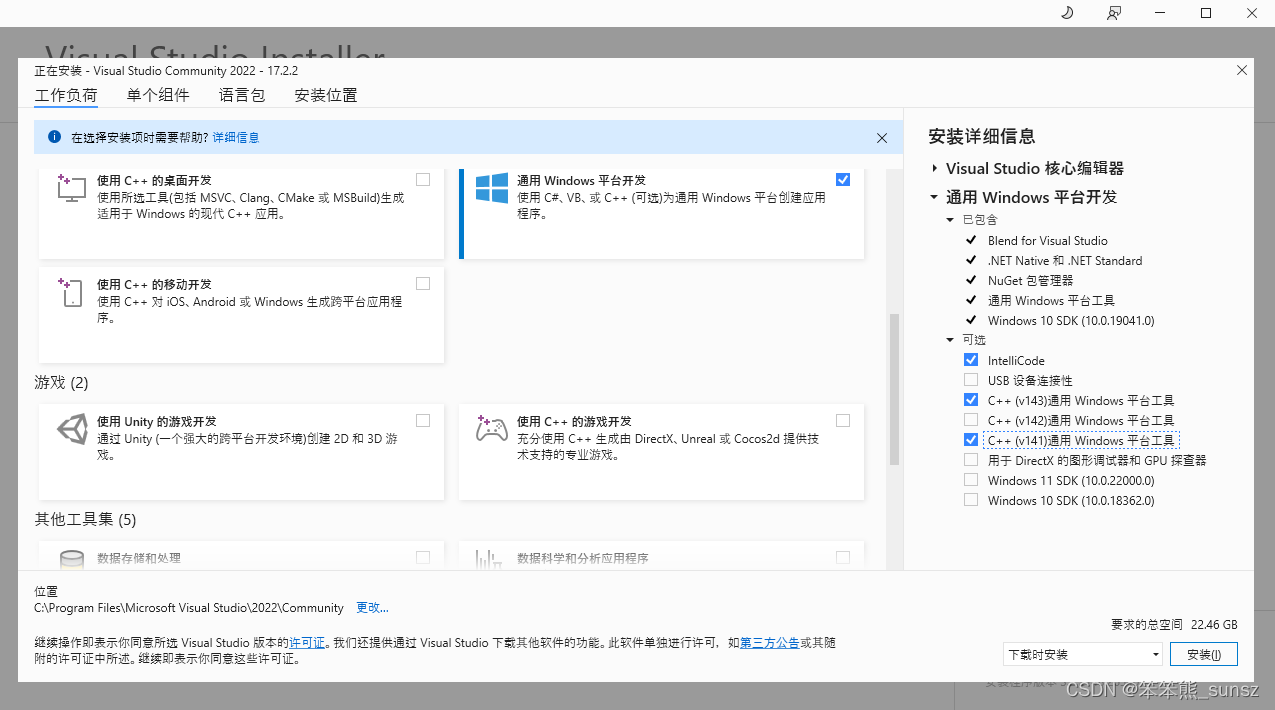
Task: Select .NET Native 和 .NET Standard item
Action: click(x=1064, y=260)
